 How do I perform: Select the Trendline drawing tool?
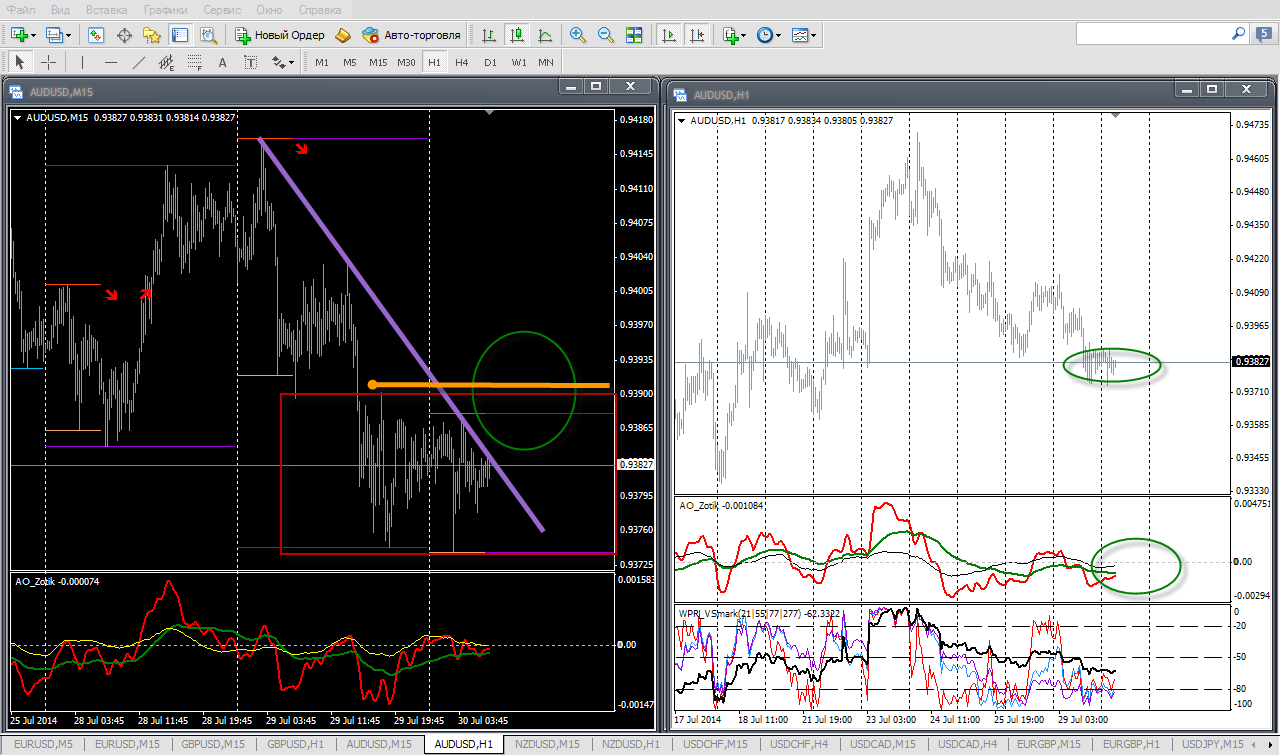[138, 62]
